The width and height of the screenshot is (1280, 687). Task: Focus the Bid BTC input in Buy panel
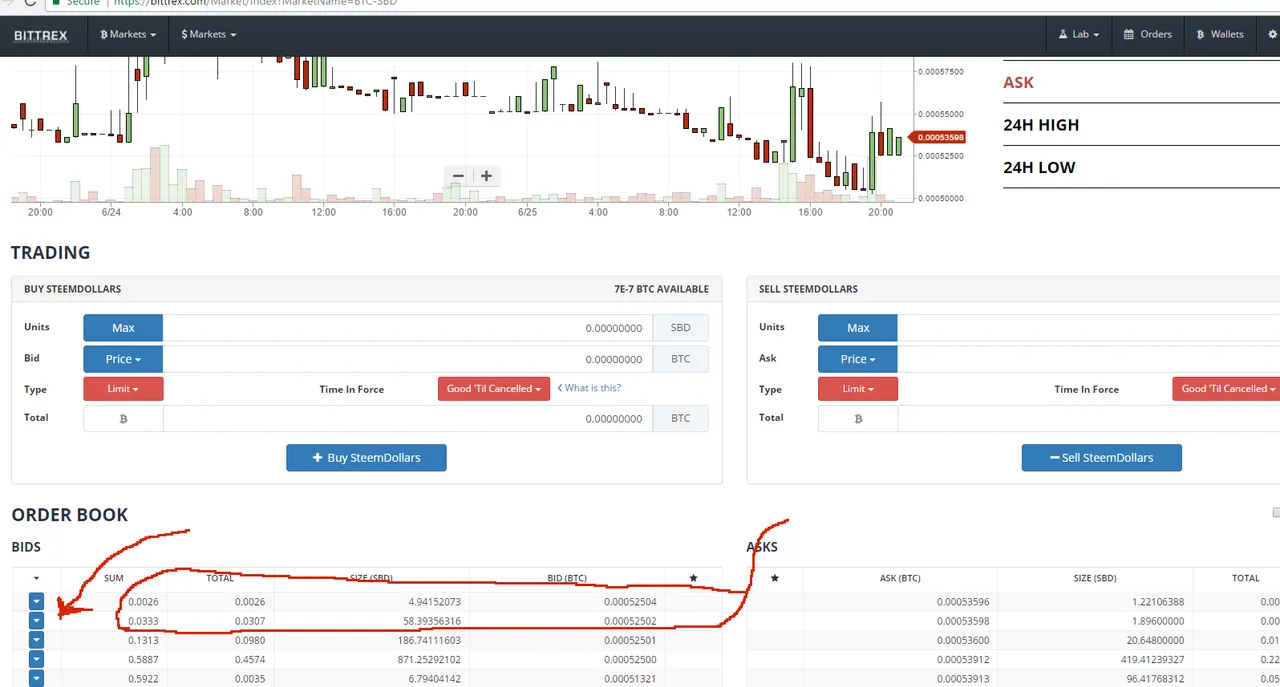point(408,359)
